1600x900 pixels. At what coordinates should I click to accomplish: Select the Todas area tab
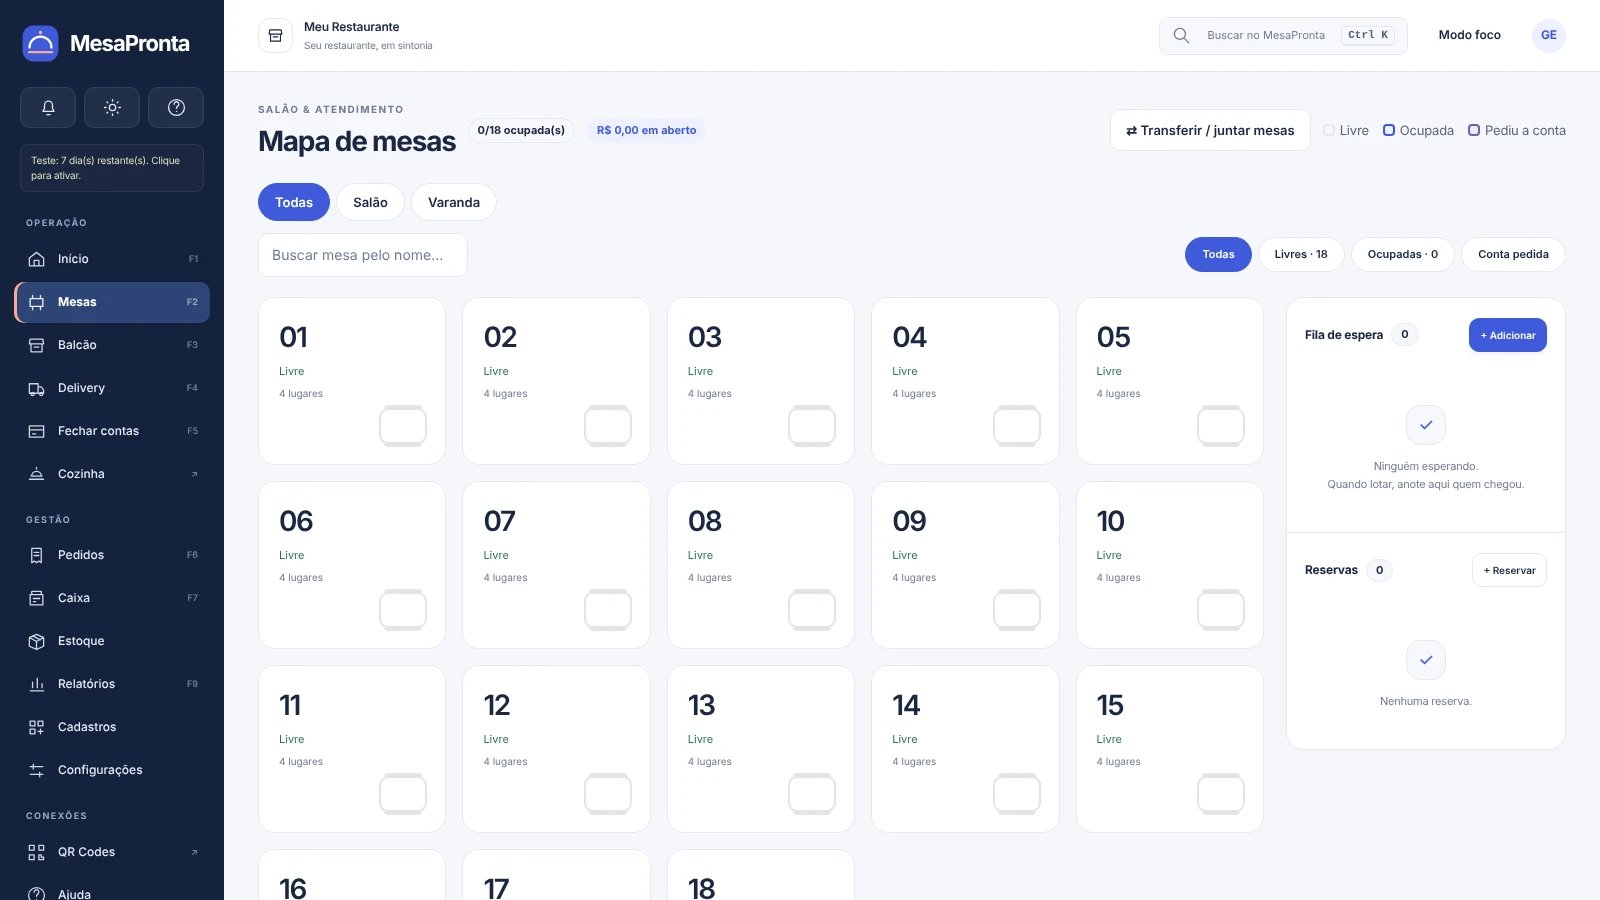(x=294, y=202)
